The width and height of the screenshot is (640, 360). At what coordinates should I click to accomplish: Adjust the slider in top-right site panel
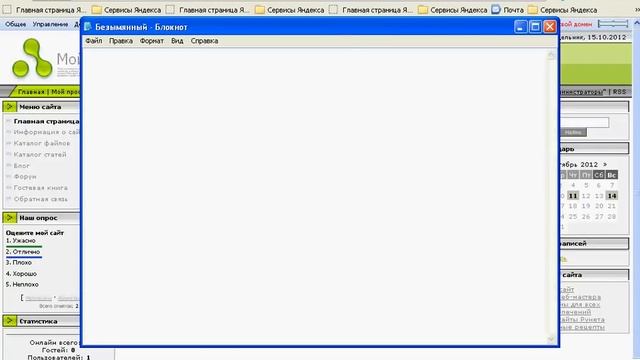pos(613,24)
